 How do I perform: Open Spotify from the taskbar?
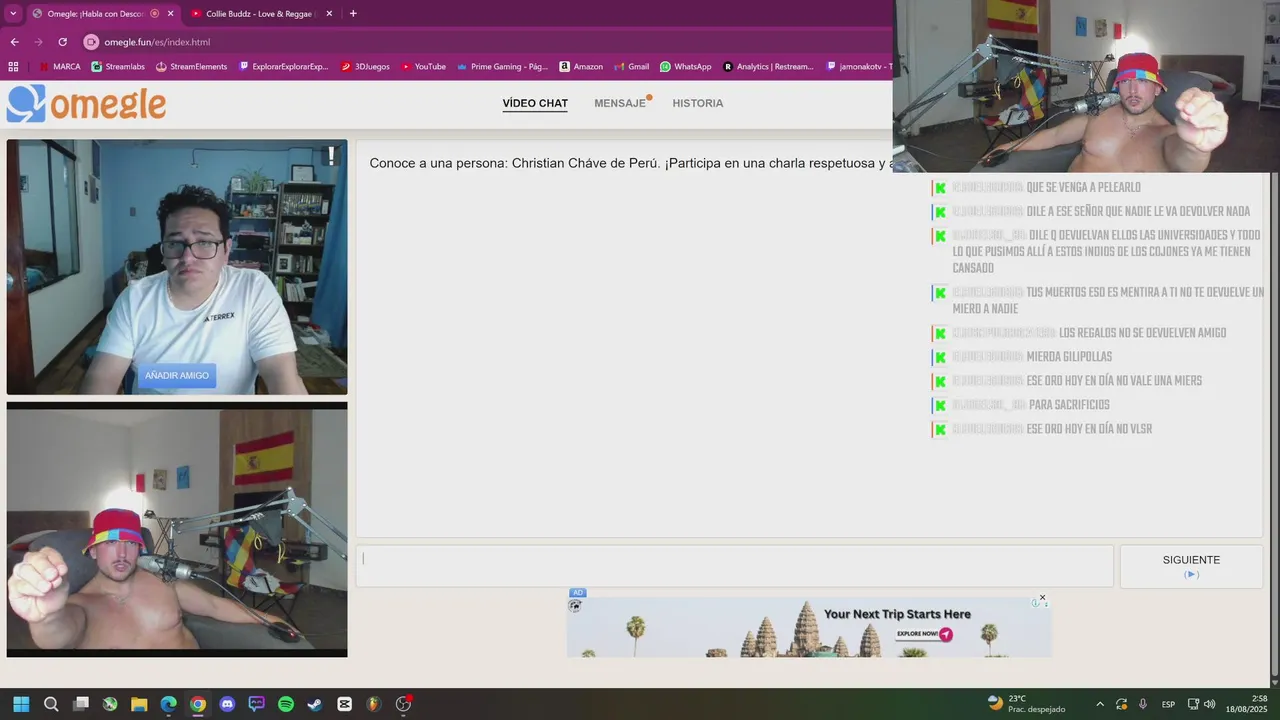coord(286,704)
